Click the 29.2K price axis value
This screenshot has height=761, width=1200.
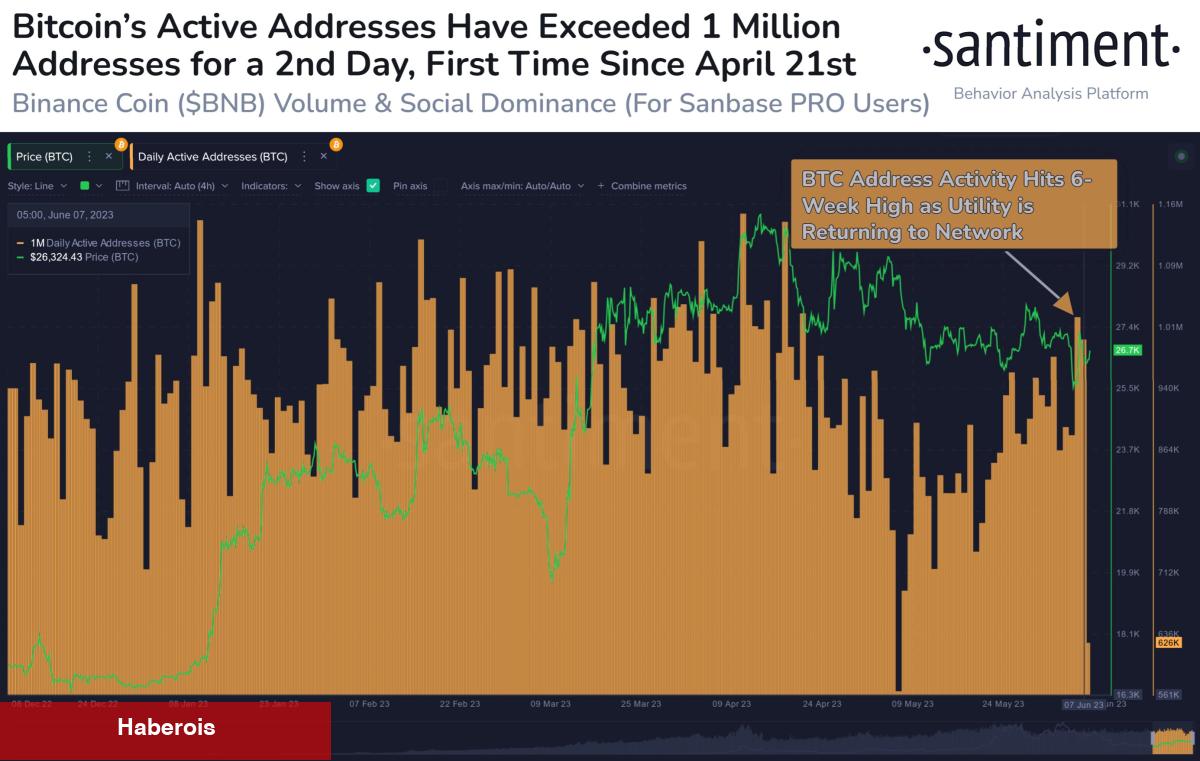coord(1128,266)
